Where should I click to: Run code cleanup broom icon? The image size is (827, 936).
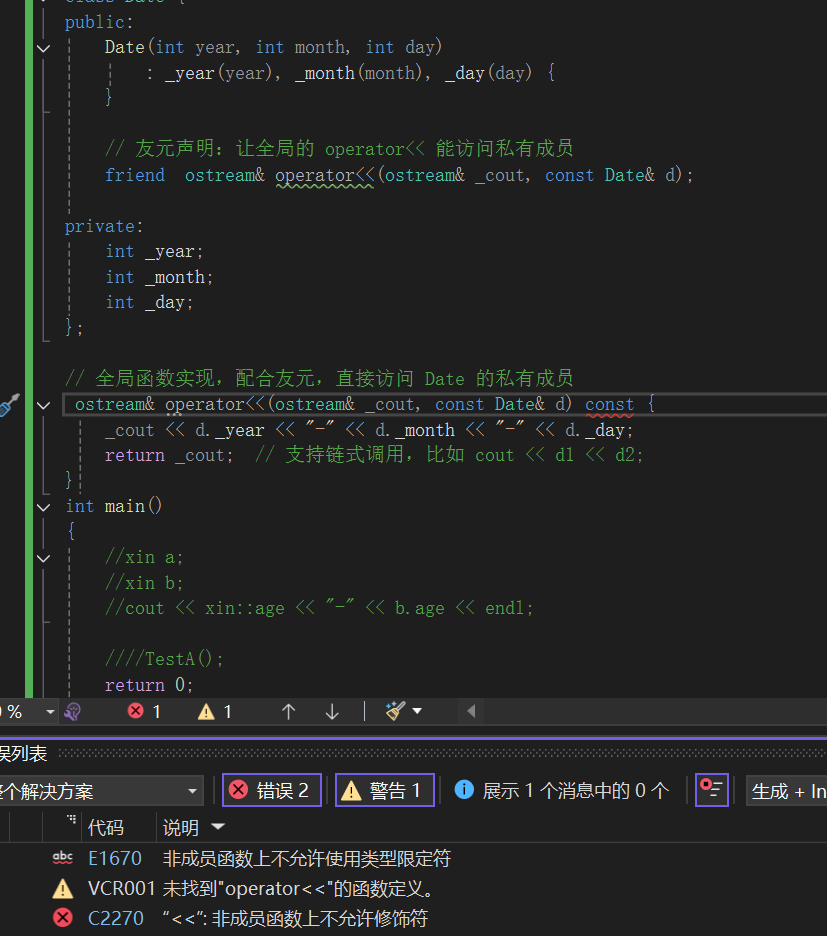[395, 711]
